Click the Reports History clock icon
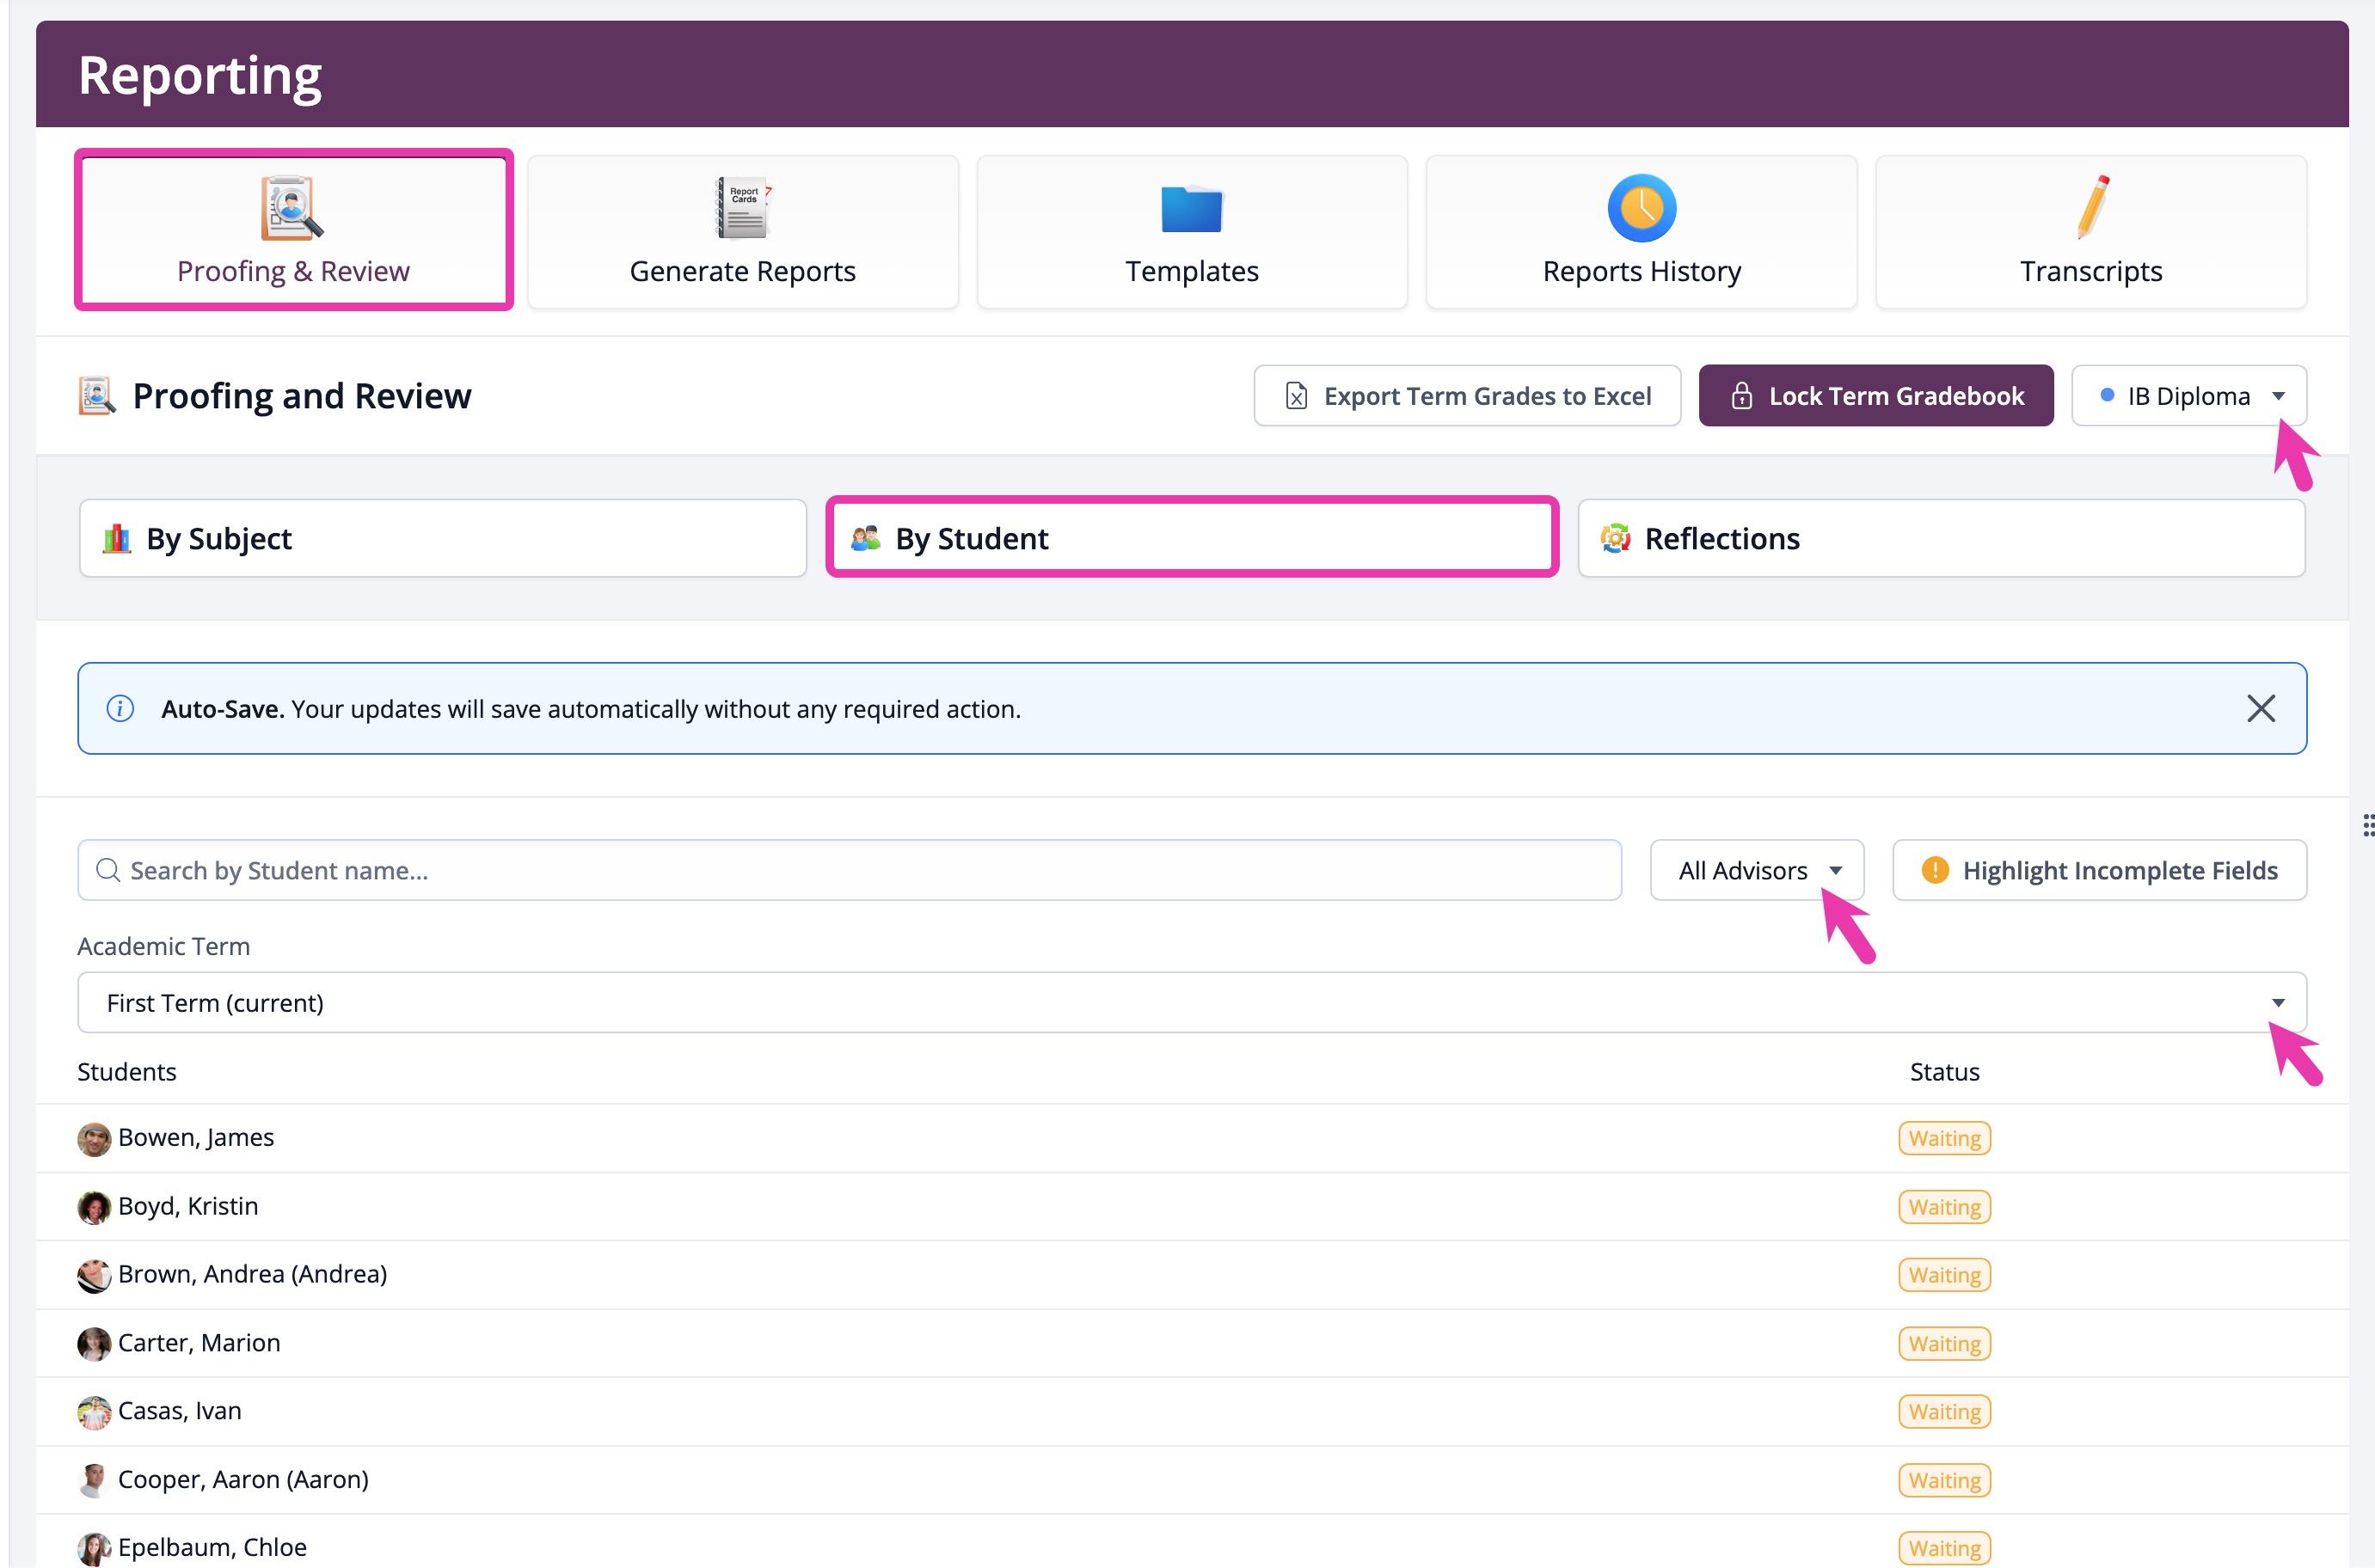 (1641, 208)
